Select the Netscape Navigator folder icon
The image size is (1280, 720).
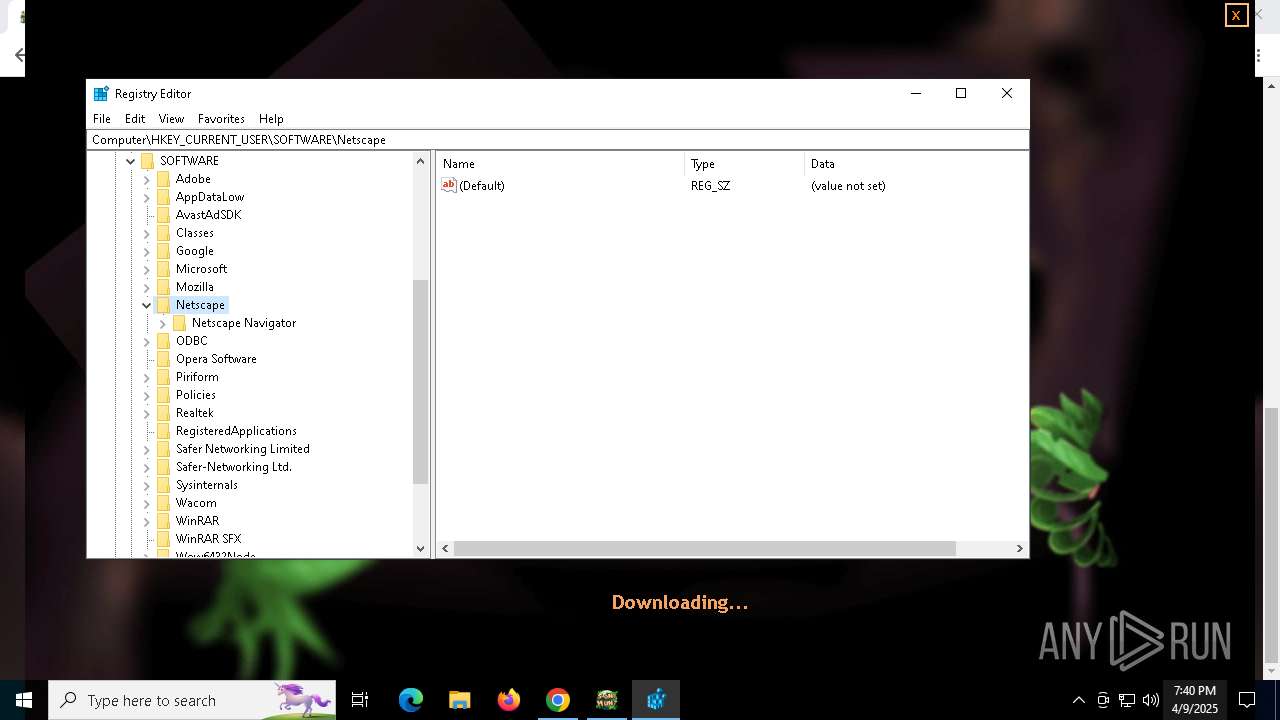tap(180, 323)
